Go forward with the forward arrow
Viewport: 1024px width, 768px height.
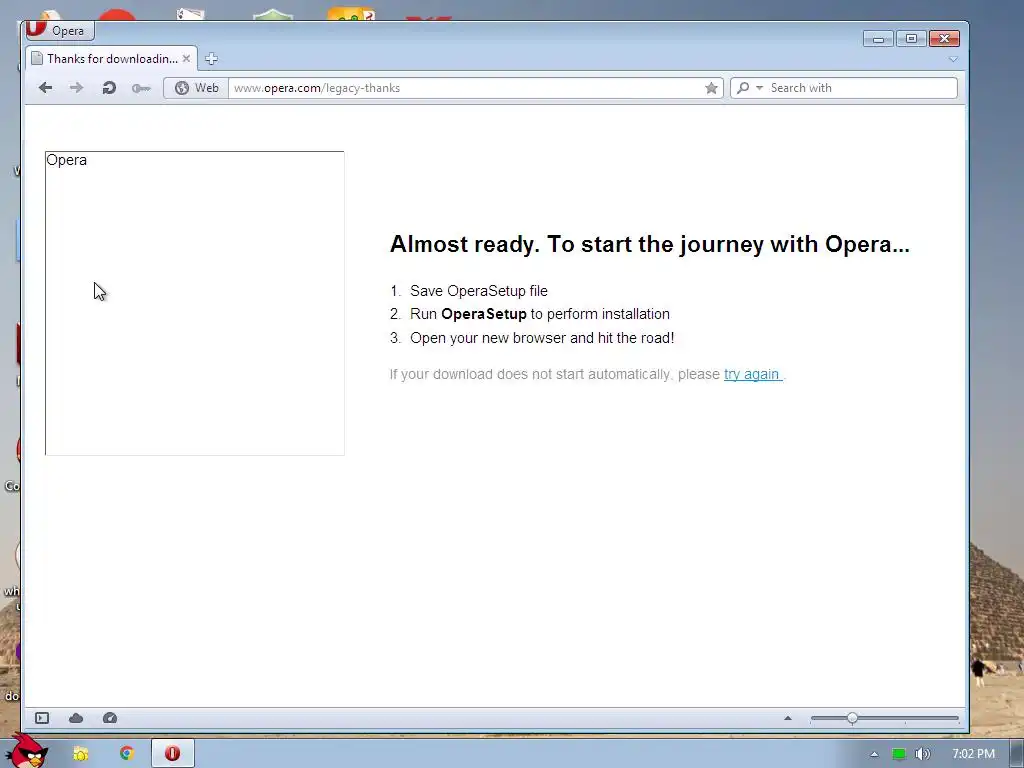coord(76,88)
